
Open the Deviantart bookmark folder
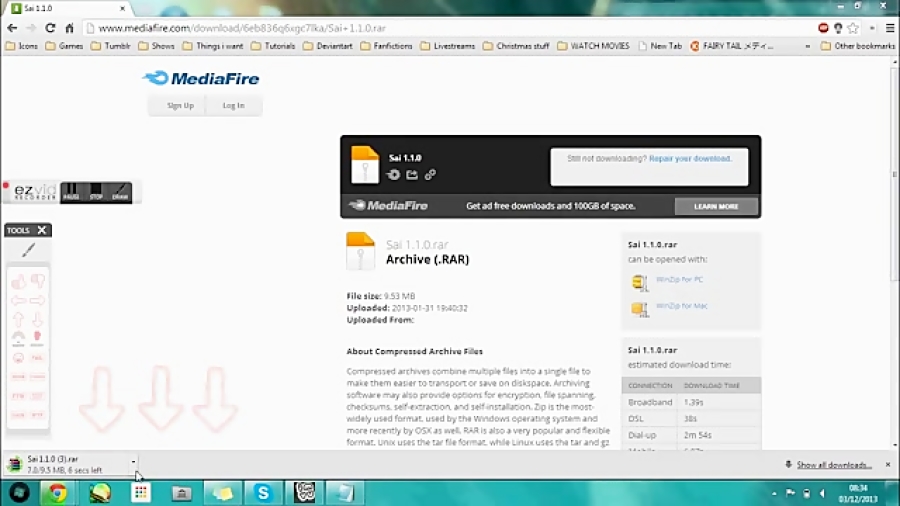[x=328, y=46]
